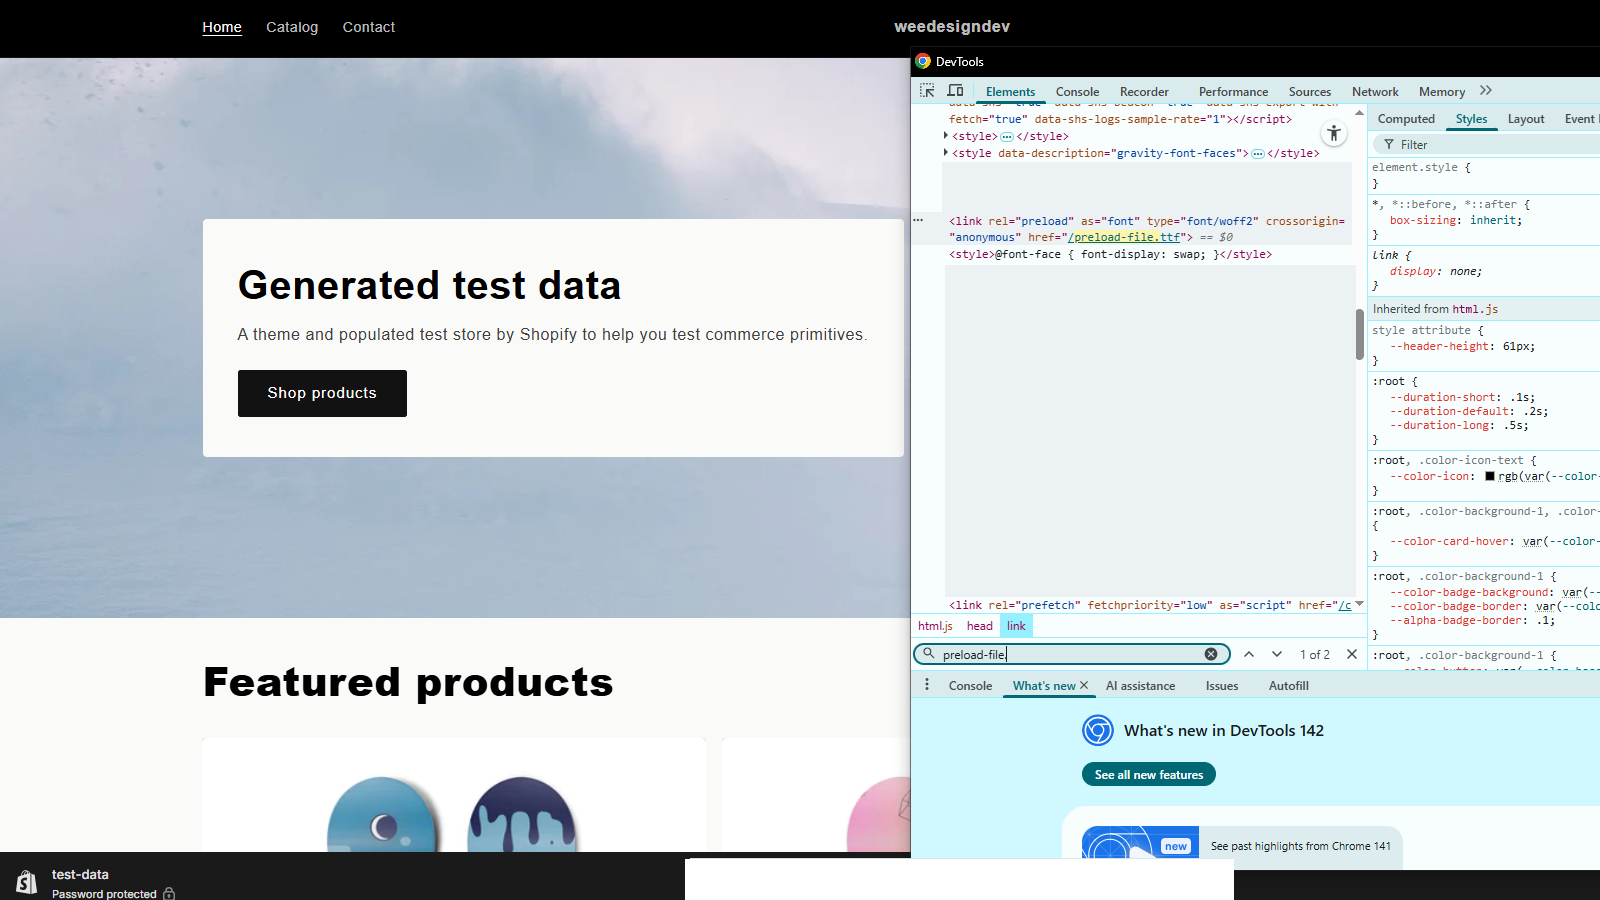Open the Catalog navigation link
Screen dimensions: 1600x900
pos(292,27)
